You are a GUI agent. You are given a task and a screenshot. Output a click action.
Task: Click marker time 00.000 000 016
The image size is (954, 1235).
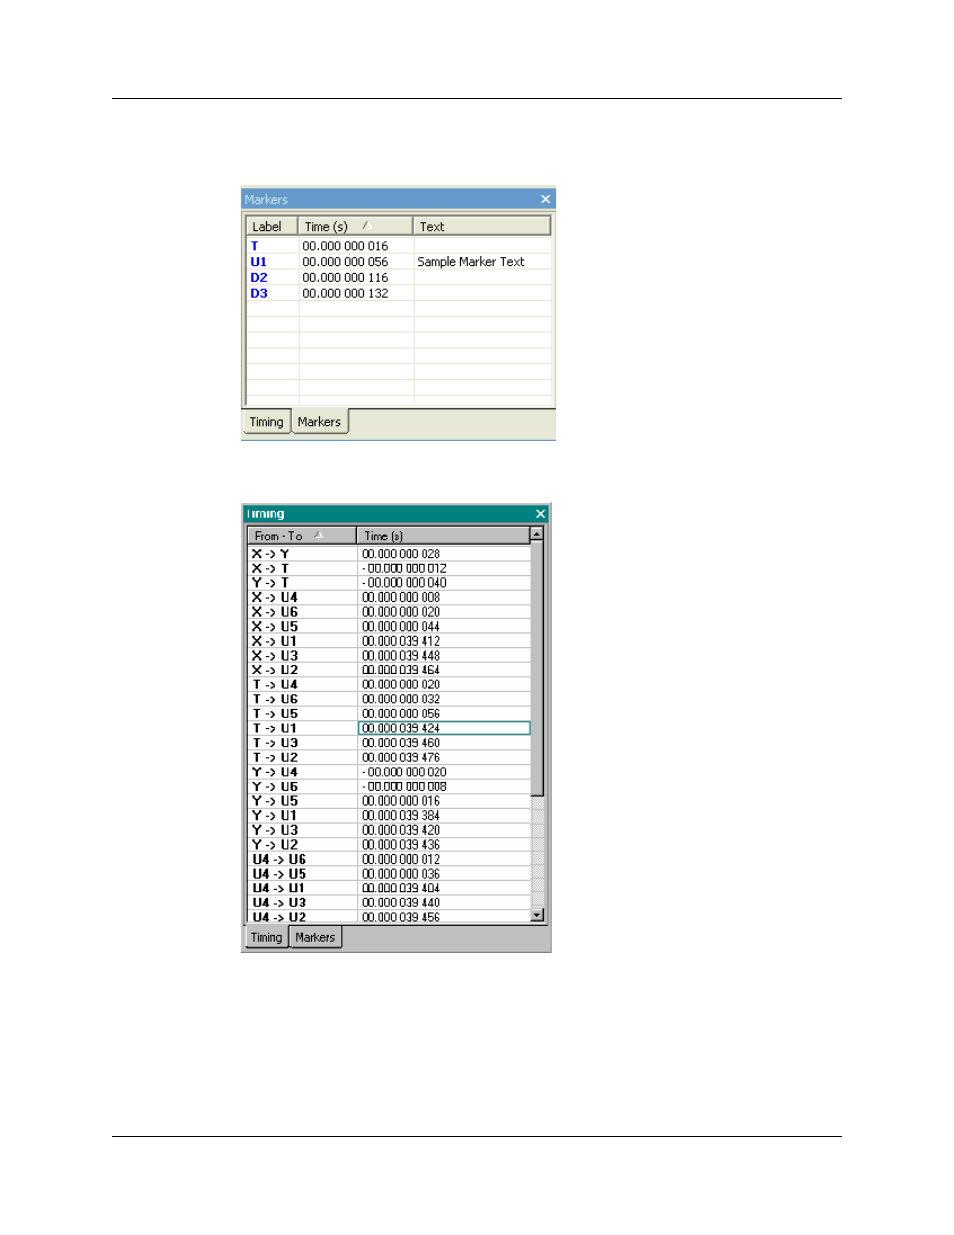(x=345, y=246)
